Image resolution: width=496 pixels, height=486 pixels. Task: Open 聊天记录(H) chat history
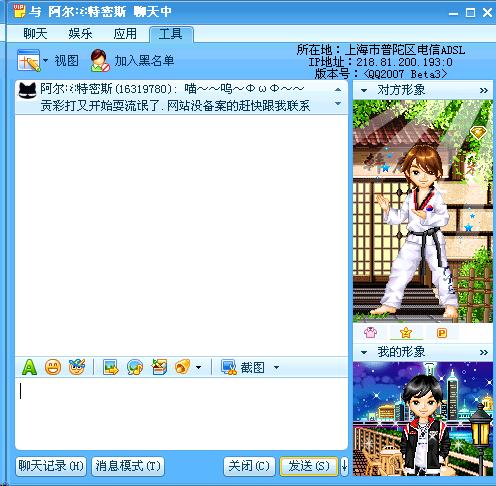click(51, 466)
